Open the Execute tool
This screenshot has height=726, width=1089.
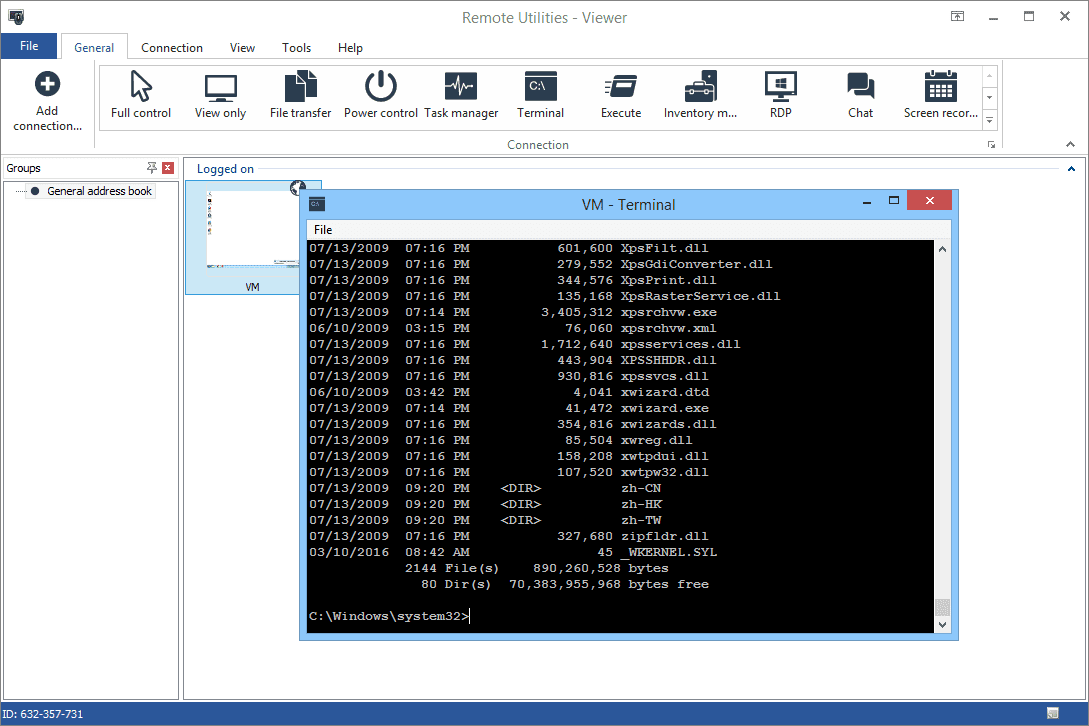click(x=620, y=88)
